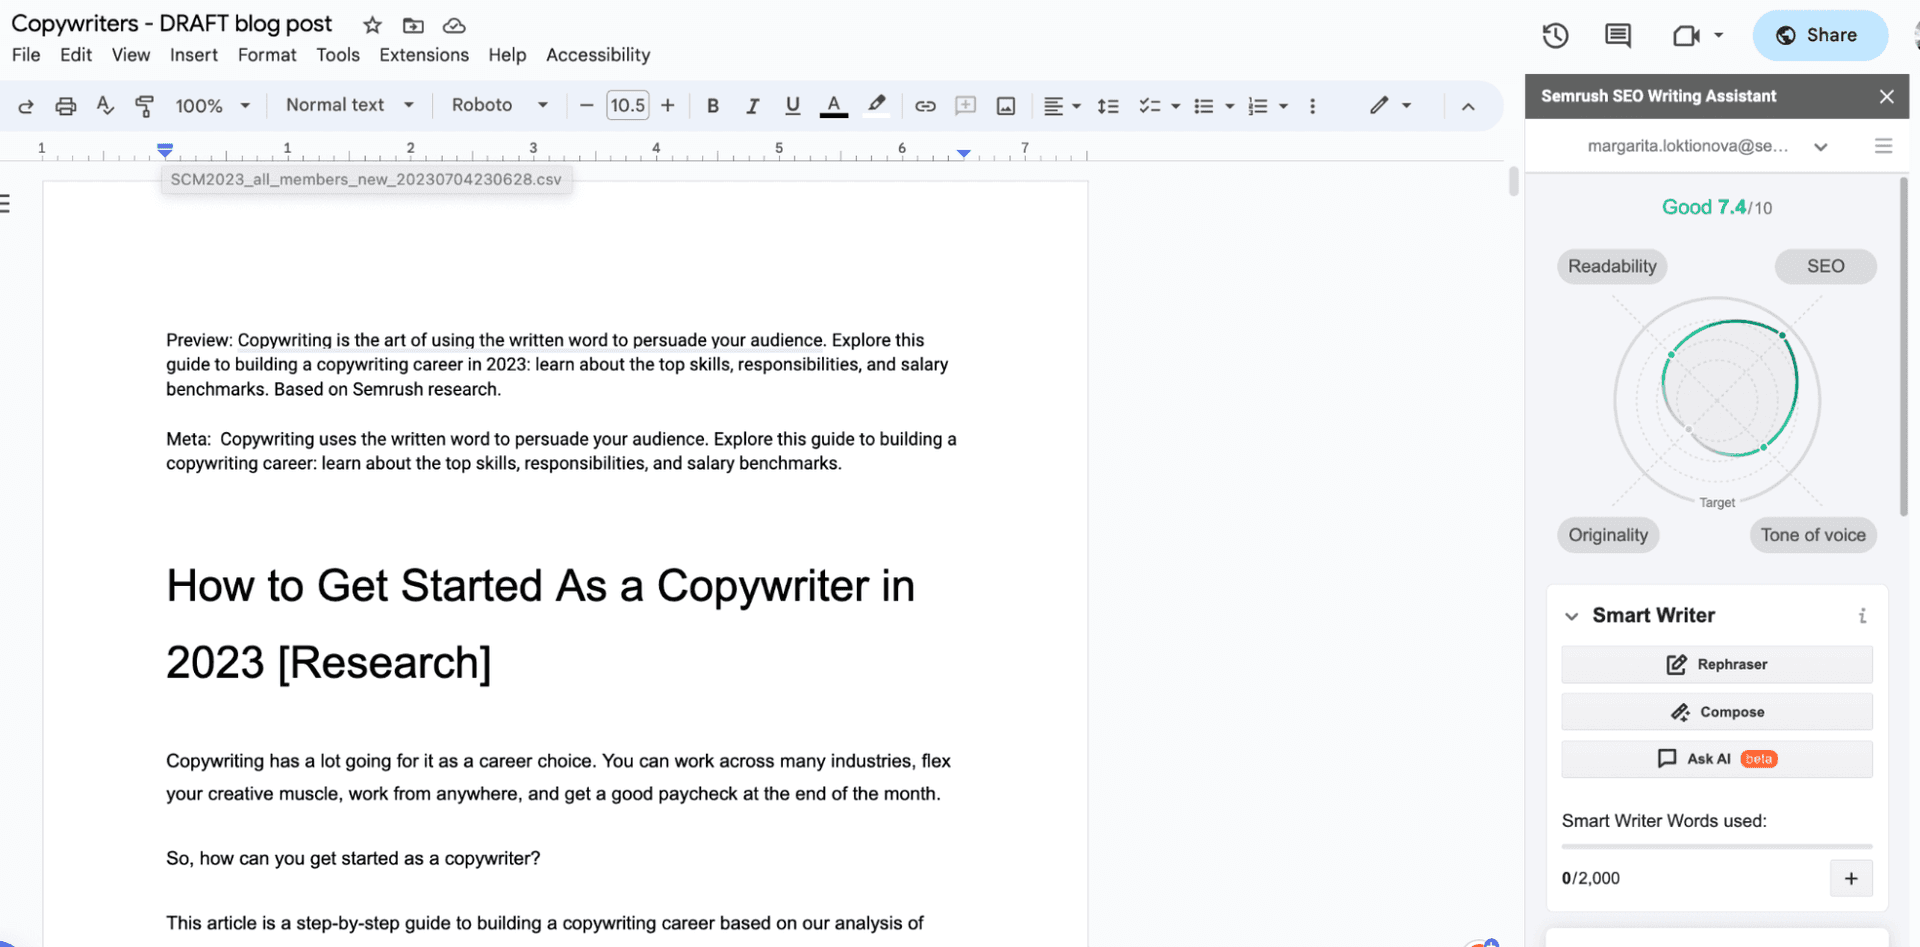Collapse the Smart Writer section

point(1572,616)
